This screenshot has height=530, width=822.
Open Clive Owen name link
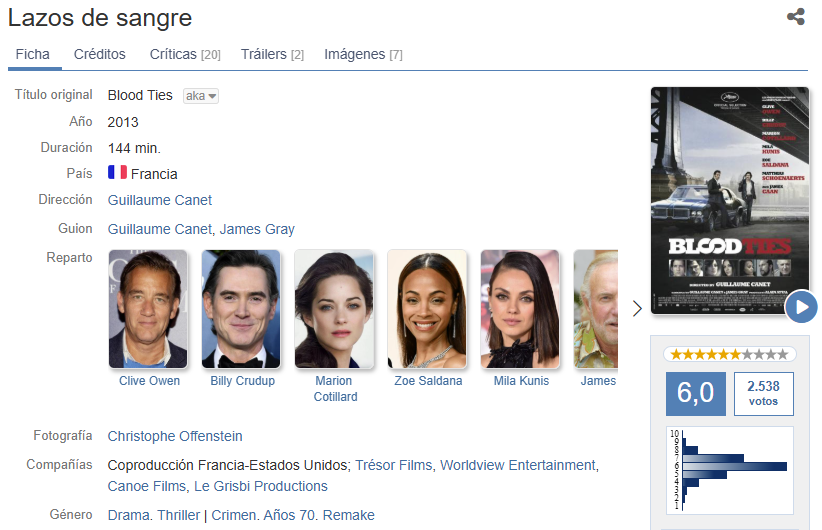click(x=149, y=381)
